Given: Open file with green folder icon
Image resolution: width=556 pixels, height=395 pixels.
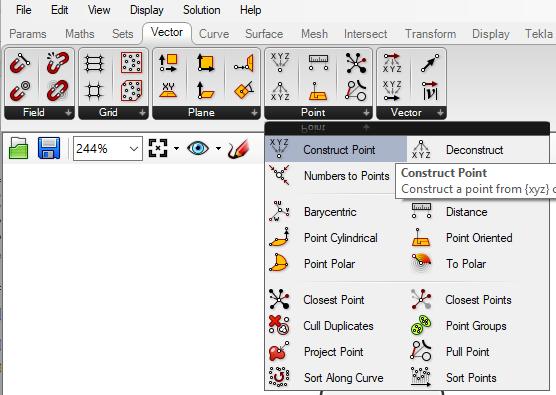Looking at the screenshot, I should tap(18, 148).
